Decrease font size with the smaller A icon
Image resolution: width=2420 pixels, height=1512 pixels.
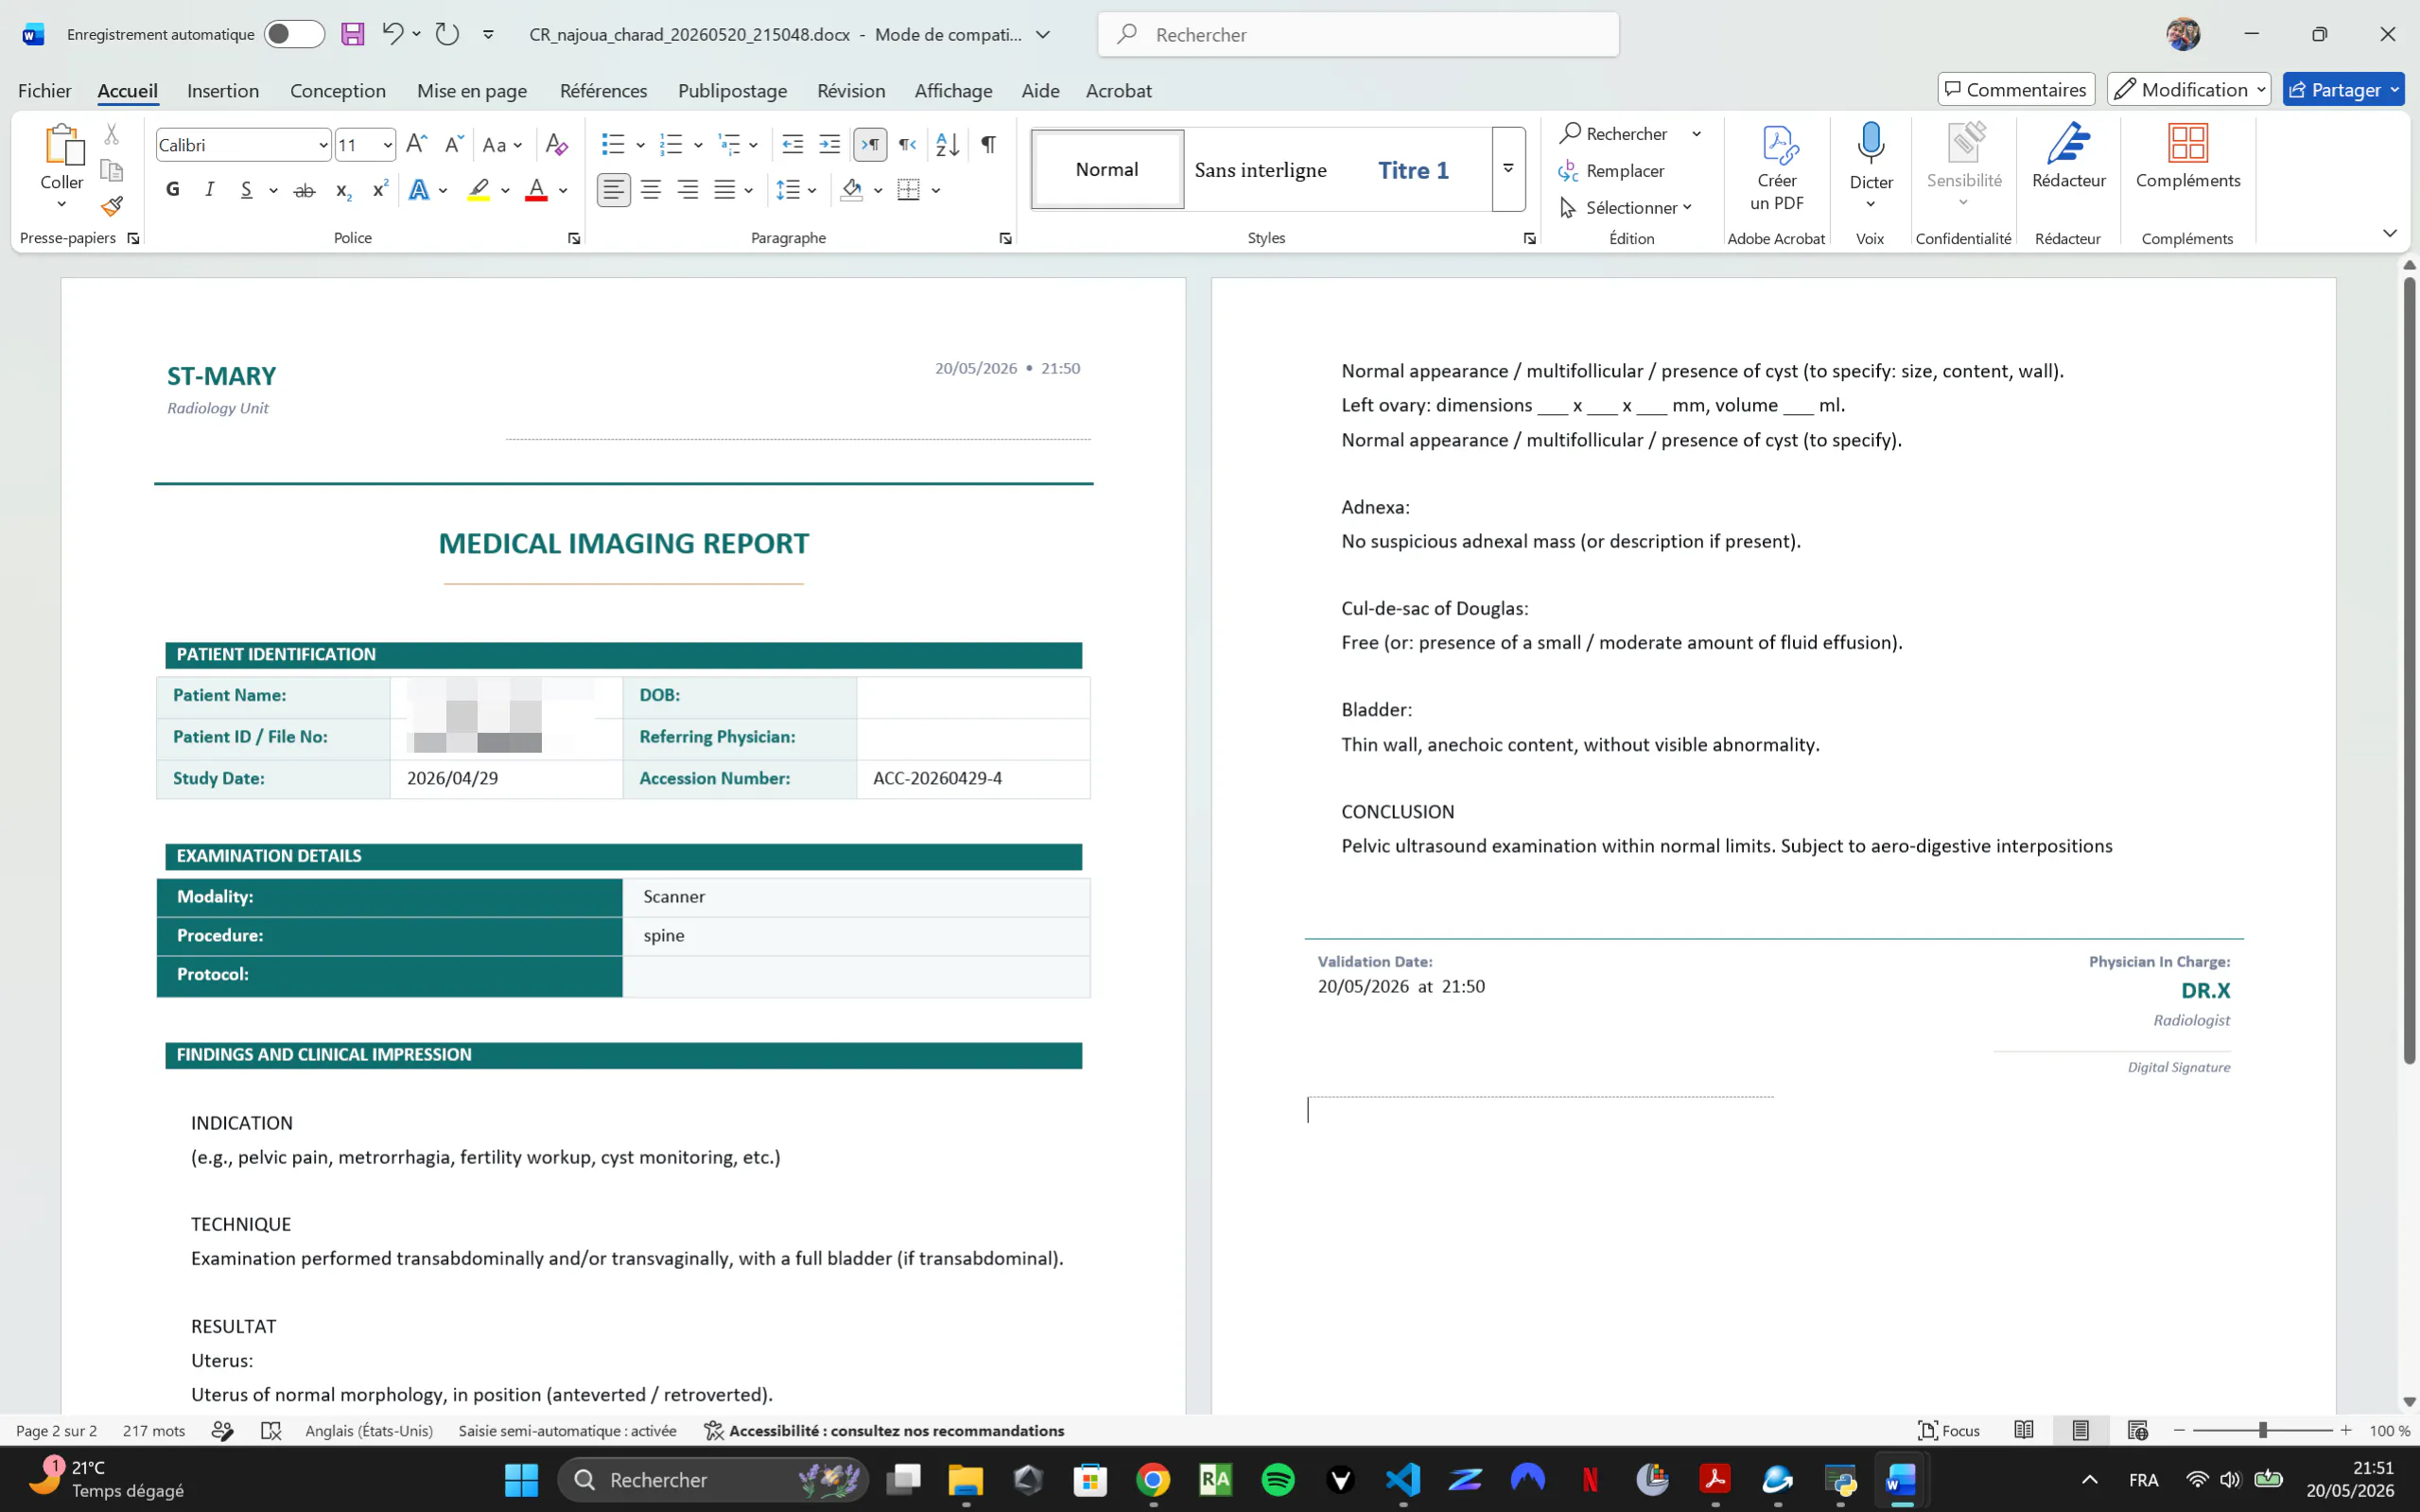pyautogui.click(x=454, y=145)
